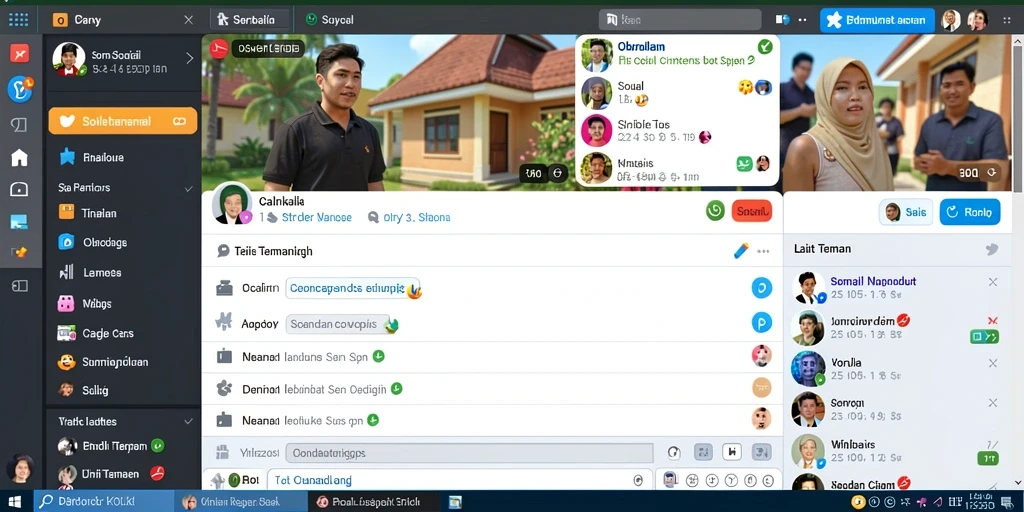Close the Cany tab

189,20
